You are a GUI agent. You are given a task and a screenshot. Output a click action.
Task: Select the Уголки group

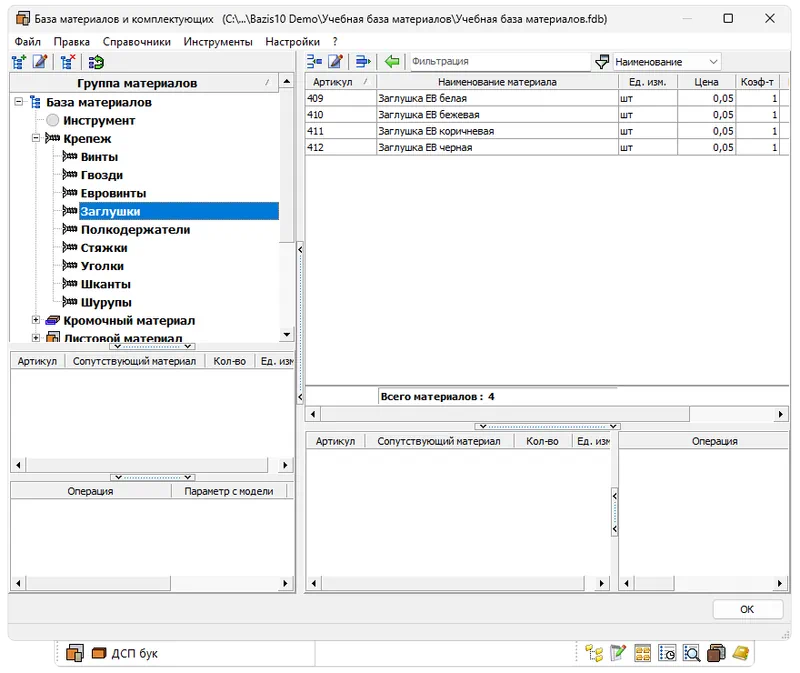102,266
